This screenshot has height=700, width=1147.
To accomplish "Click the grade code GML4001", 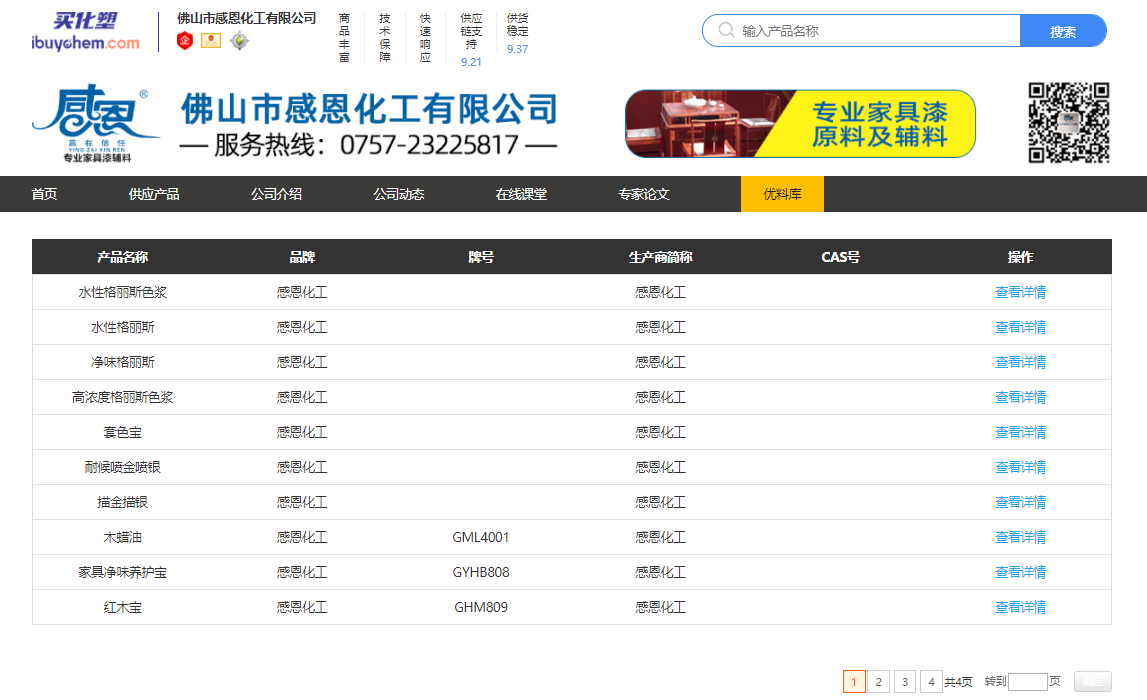I will tap(481, 537).
